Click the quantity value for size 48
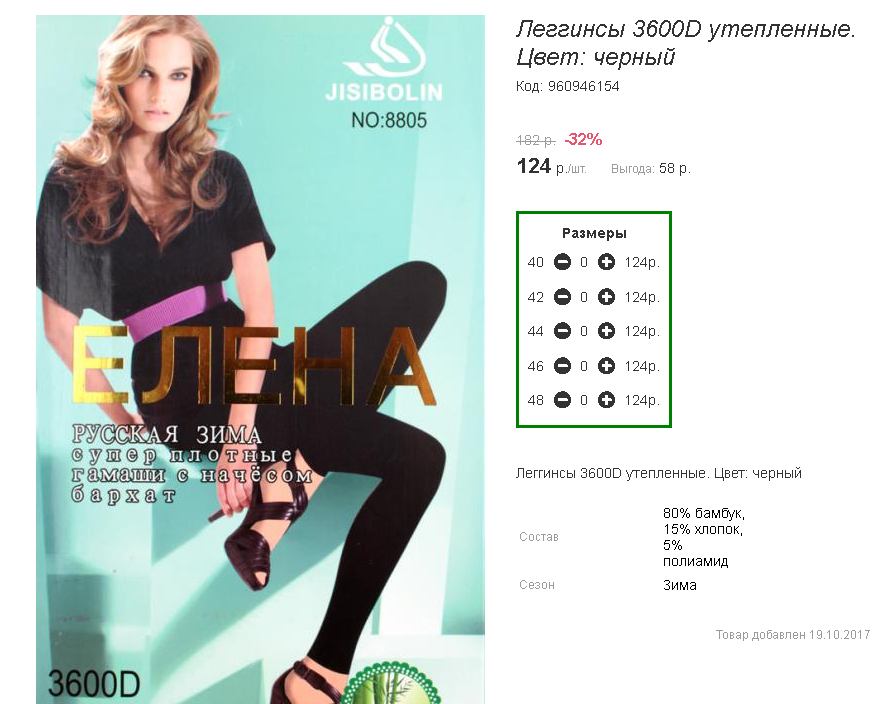This screenshot has height=704, width=874. point(584,400)
